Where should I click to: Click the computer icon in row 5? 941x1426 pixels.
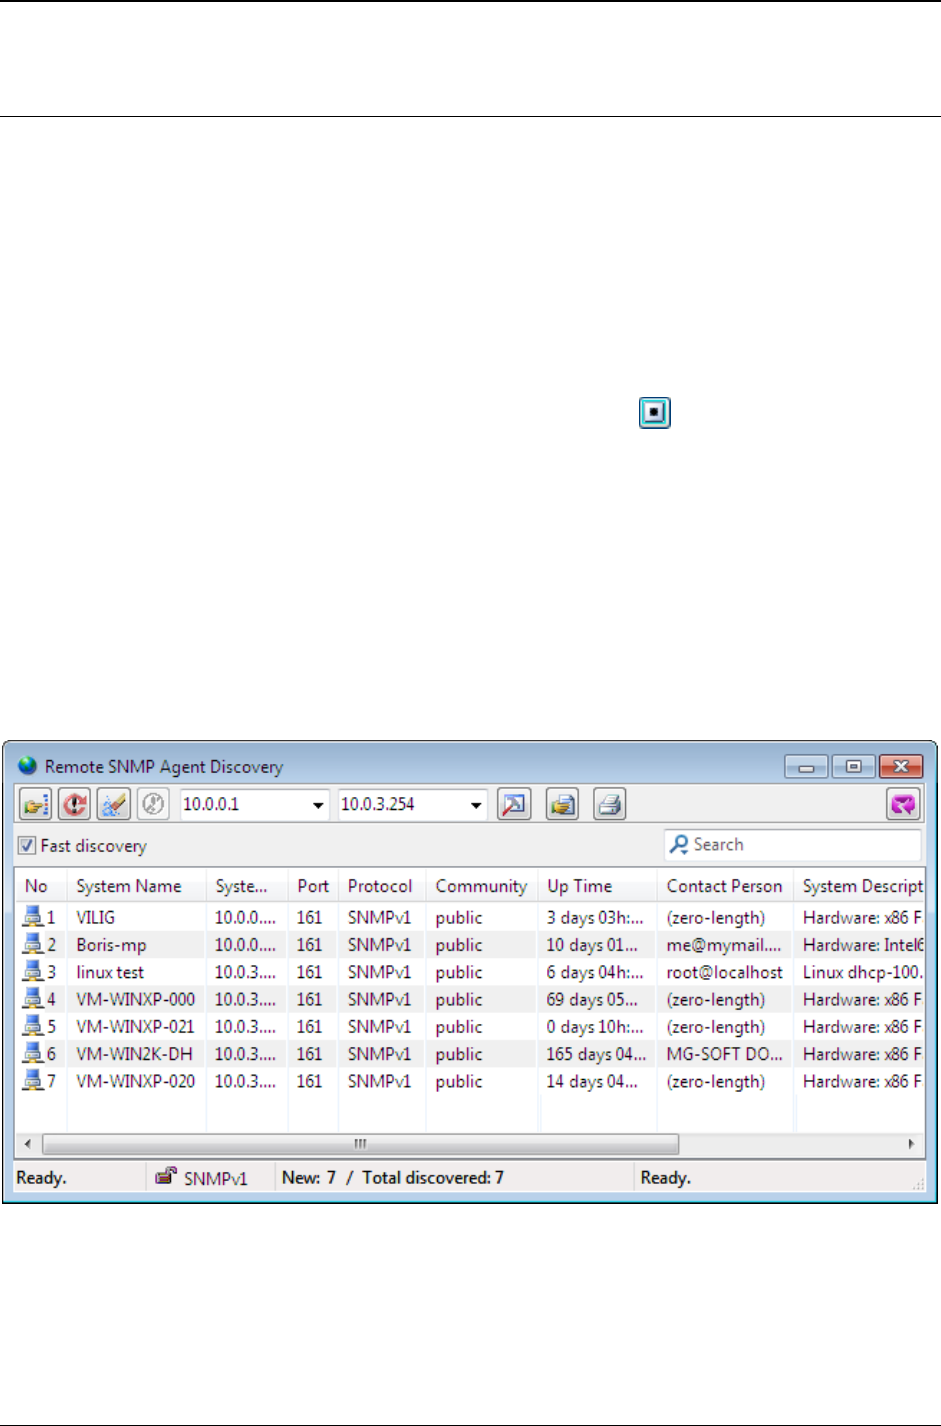[x=33, y=1026]
